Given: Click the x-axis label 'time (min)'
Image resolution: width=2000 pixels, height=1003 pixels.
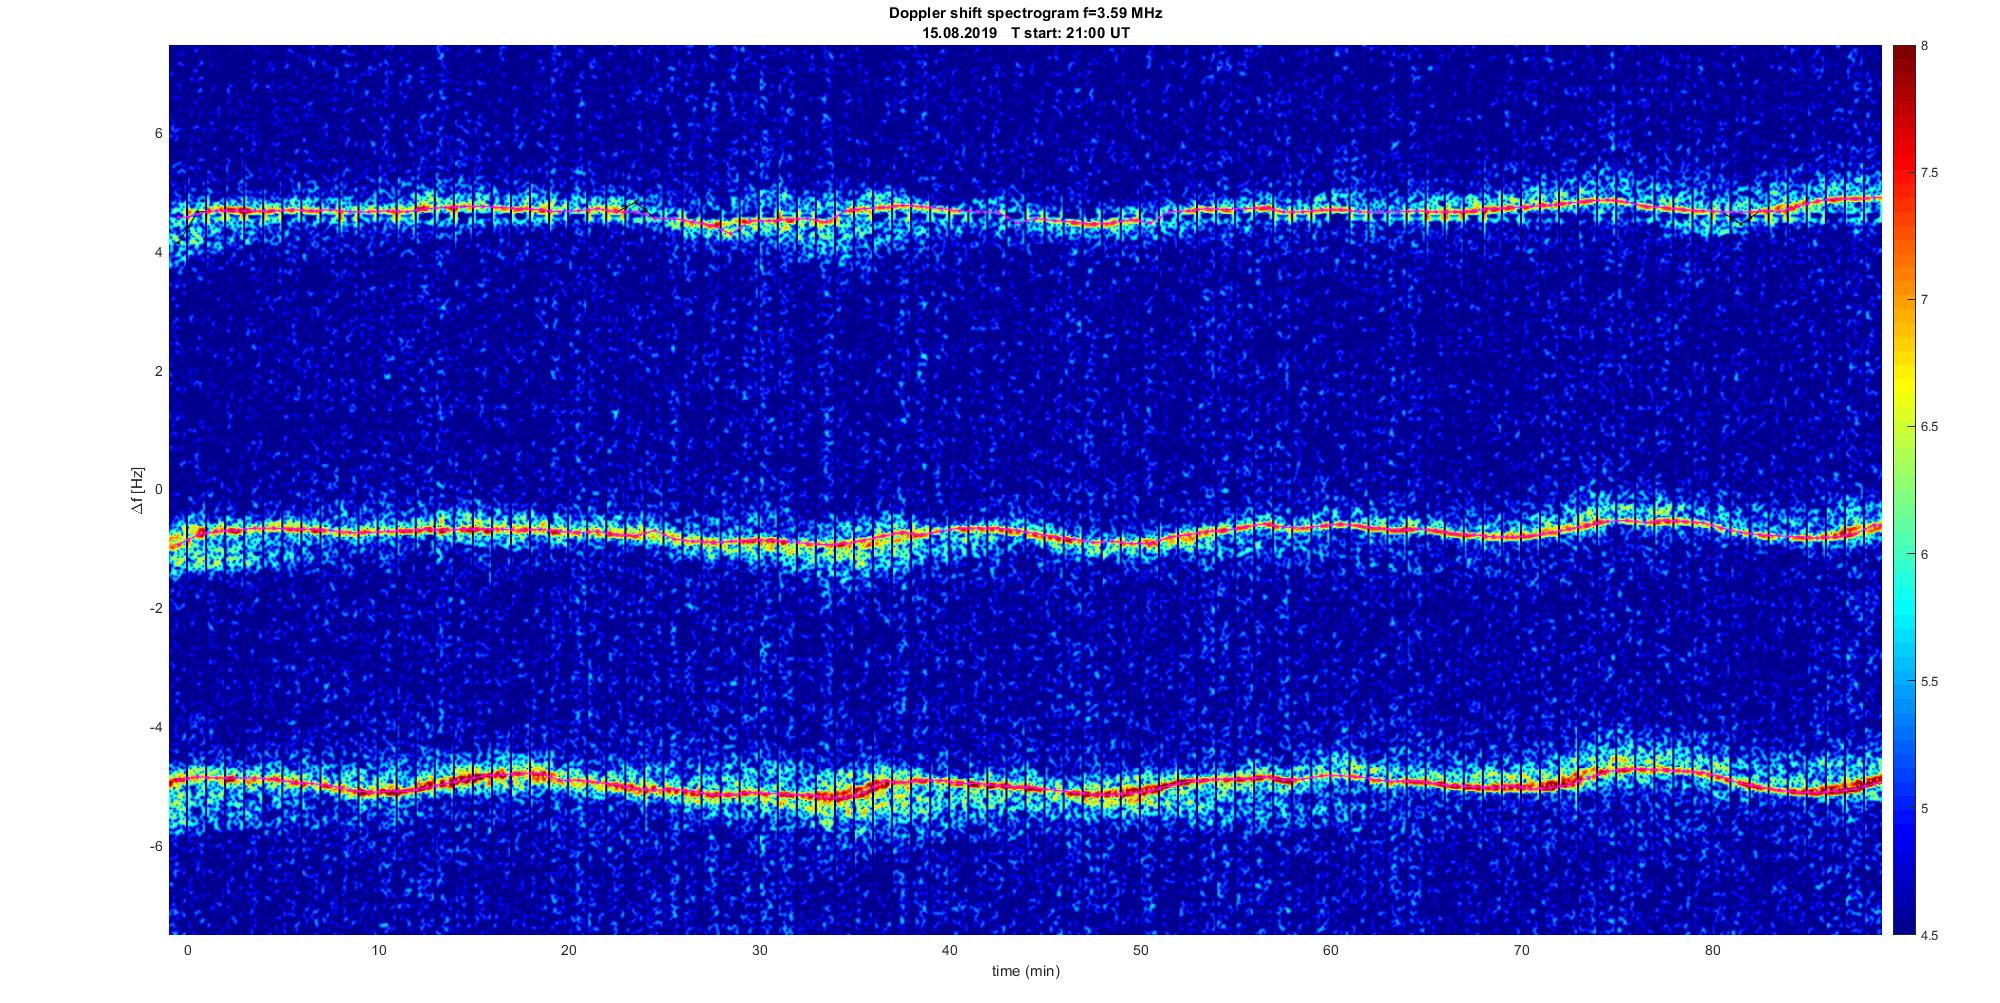Looking at the screenshot, I should [1026, 971].
